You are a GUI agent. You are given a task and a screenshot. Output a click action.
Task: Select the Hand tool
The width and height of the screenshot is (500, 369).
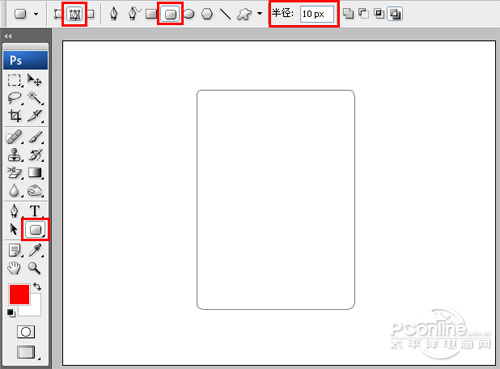tap(14, 268)
